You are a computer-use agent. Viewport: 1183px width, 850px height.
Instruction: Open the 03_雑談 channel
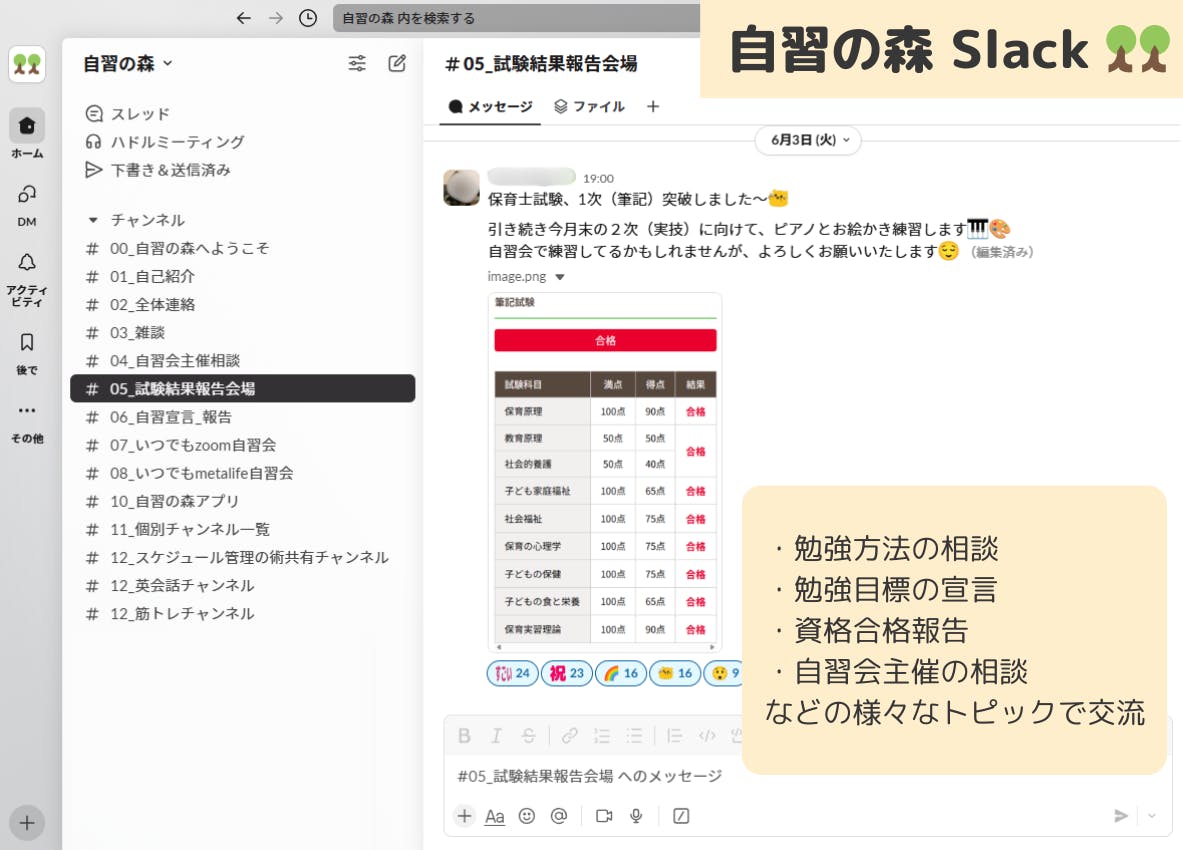coord(137,333)
